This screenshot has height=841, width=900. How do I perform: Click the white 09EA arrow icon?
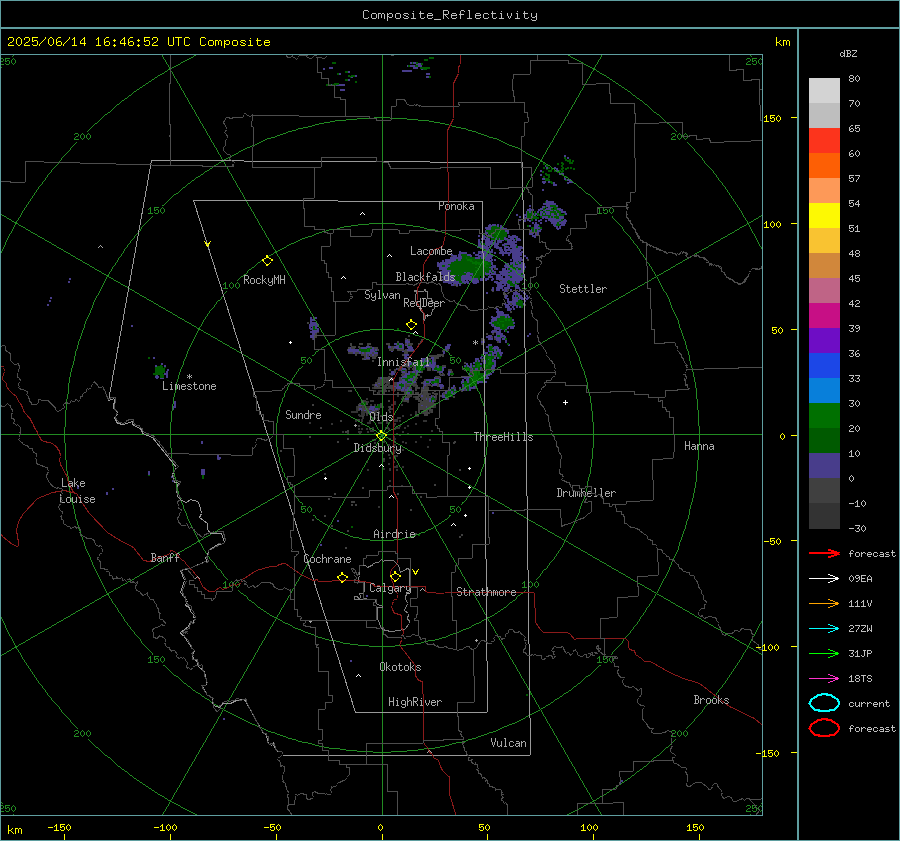pos(824,579)
